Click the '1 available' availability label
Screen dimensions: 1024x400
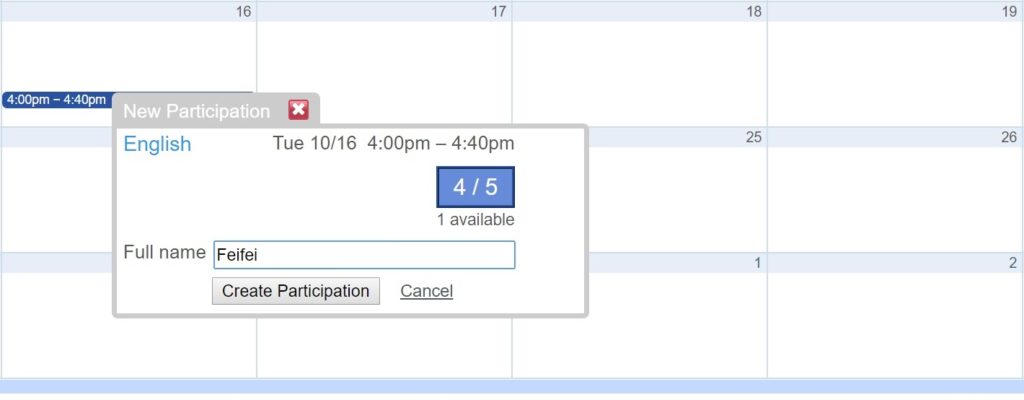click(475, 220)
